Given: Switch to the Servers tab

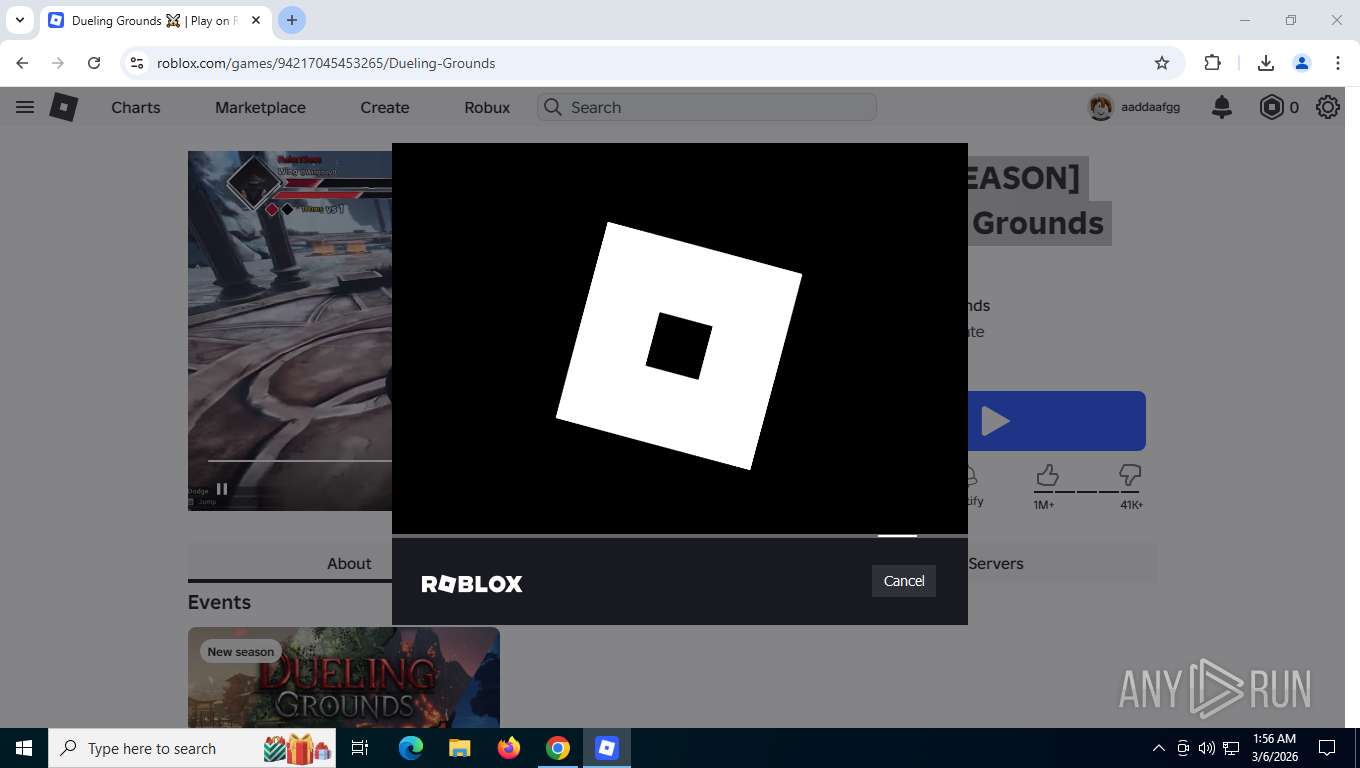Looking at the screenshot, I should point(996,563).
